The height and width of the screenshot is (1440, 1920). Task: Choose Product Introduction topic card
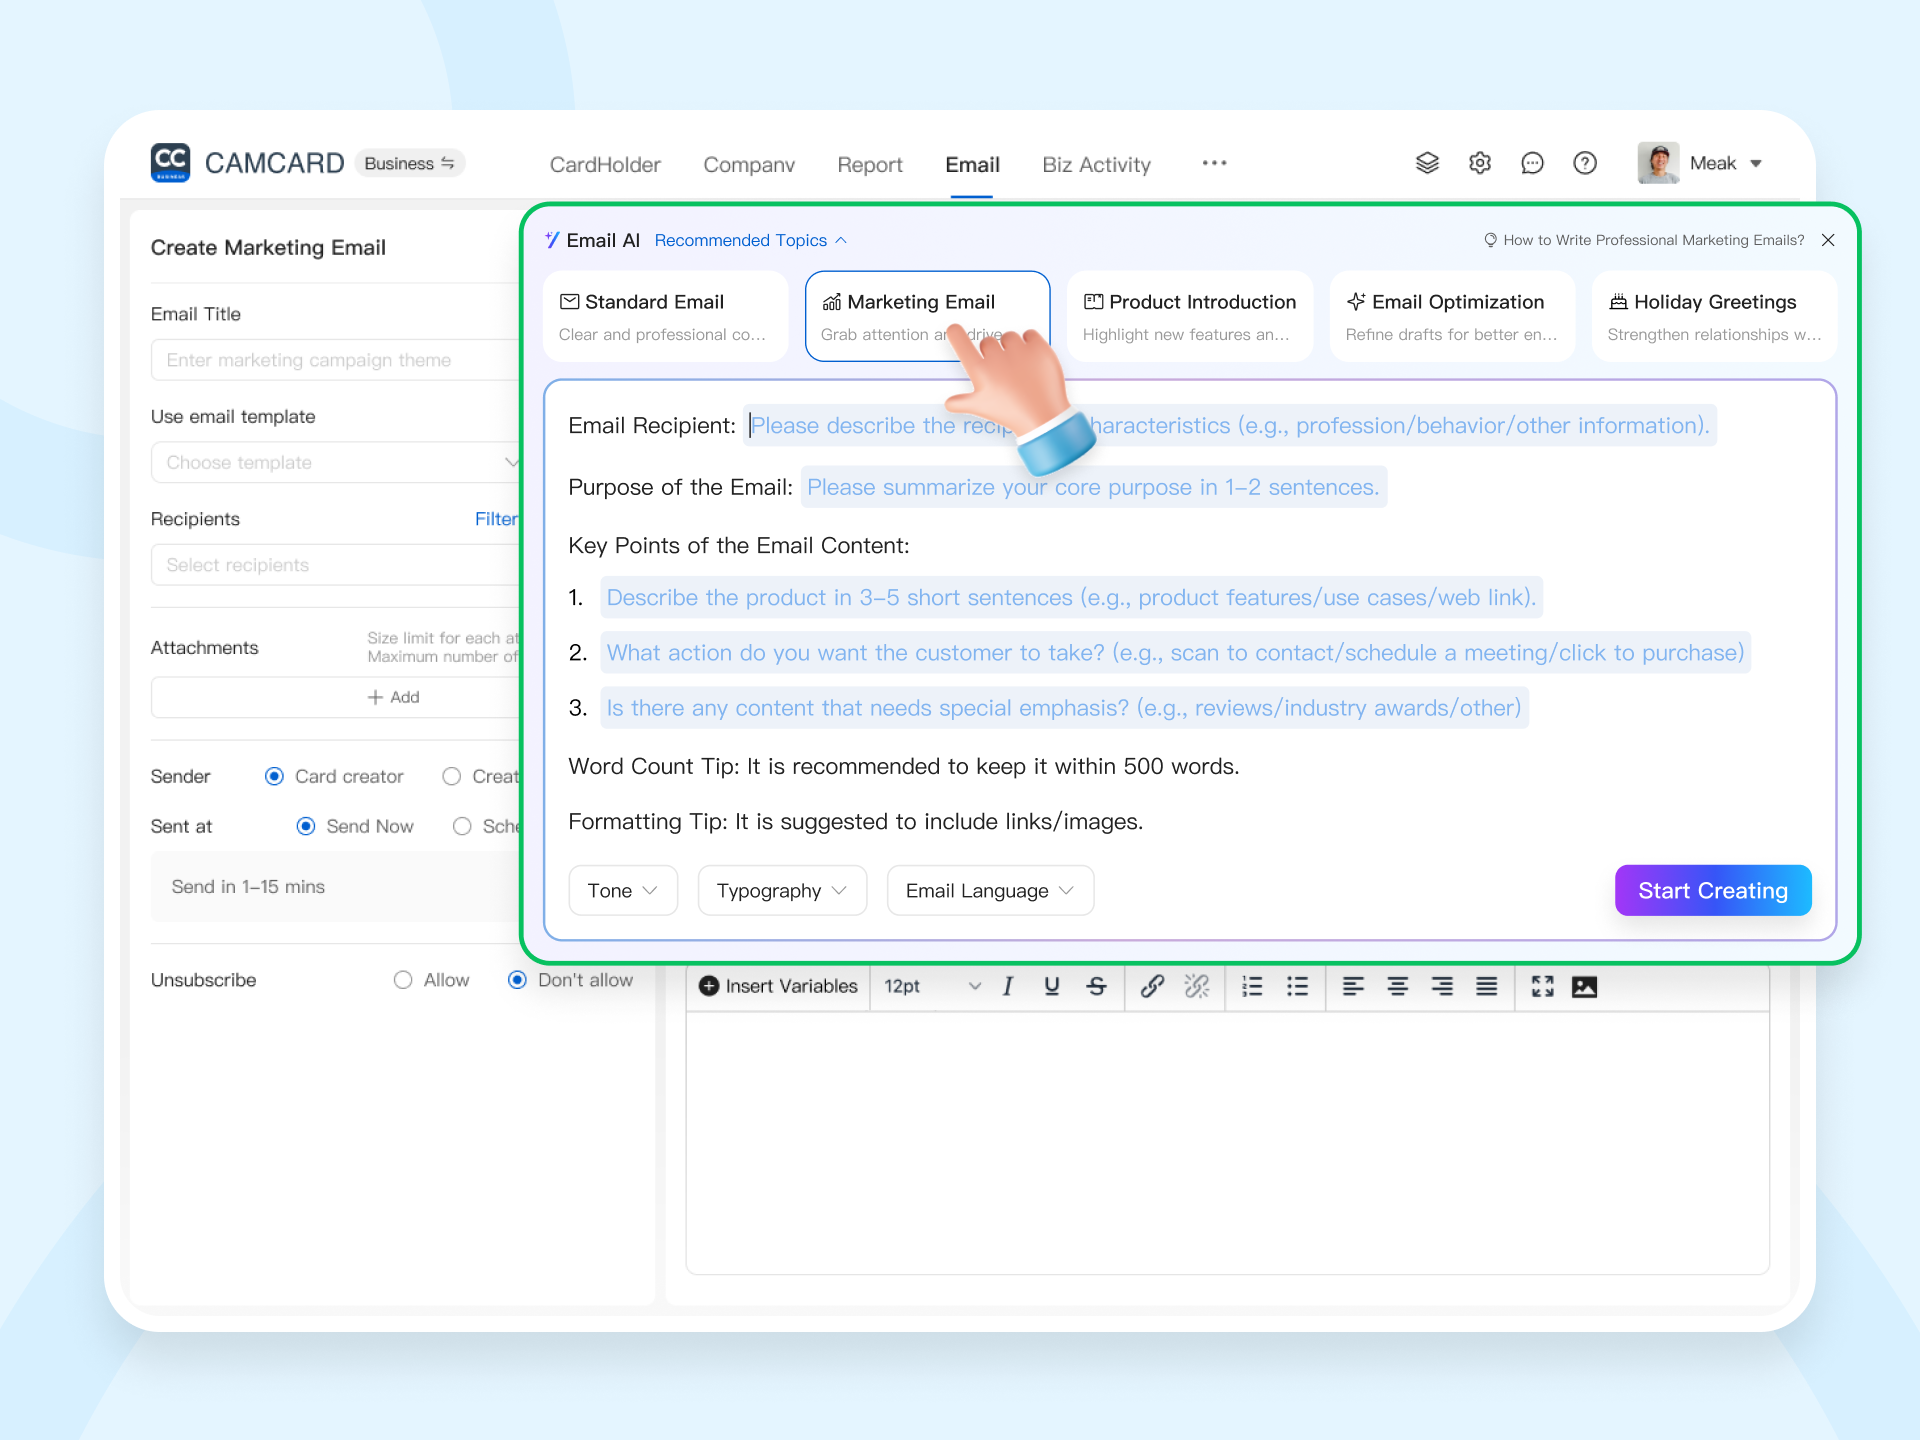coord(1190,316)
